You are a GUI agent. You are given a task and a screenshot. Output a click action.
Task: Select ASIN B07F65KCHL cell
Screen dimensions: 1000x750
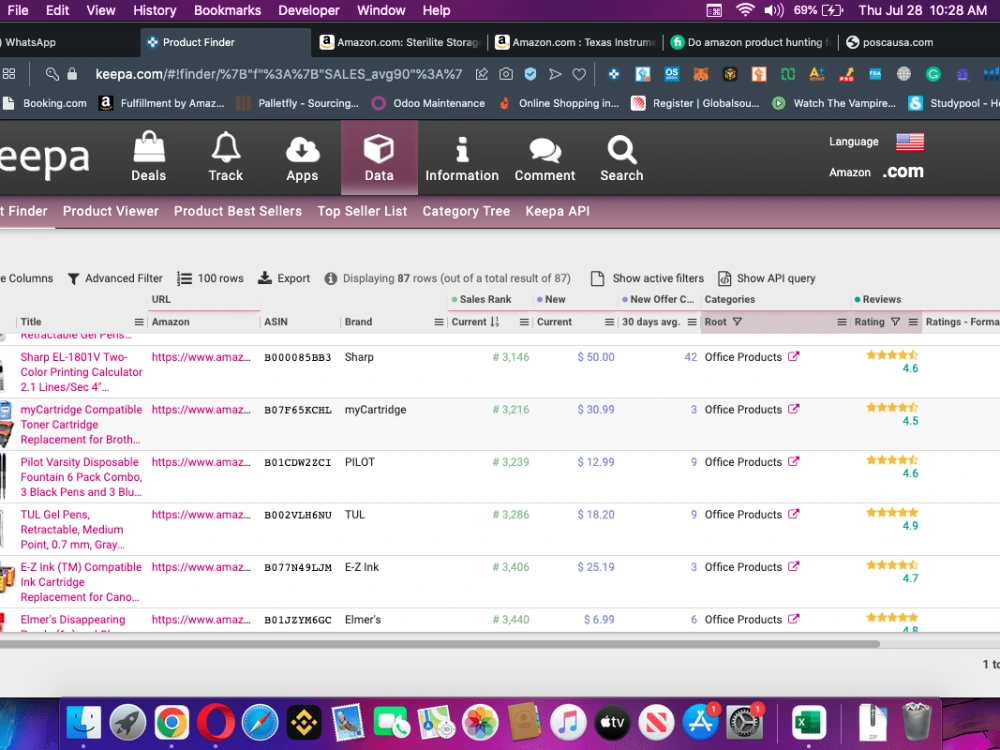(x=298, y=409)
